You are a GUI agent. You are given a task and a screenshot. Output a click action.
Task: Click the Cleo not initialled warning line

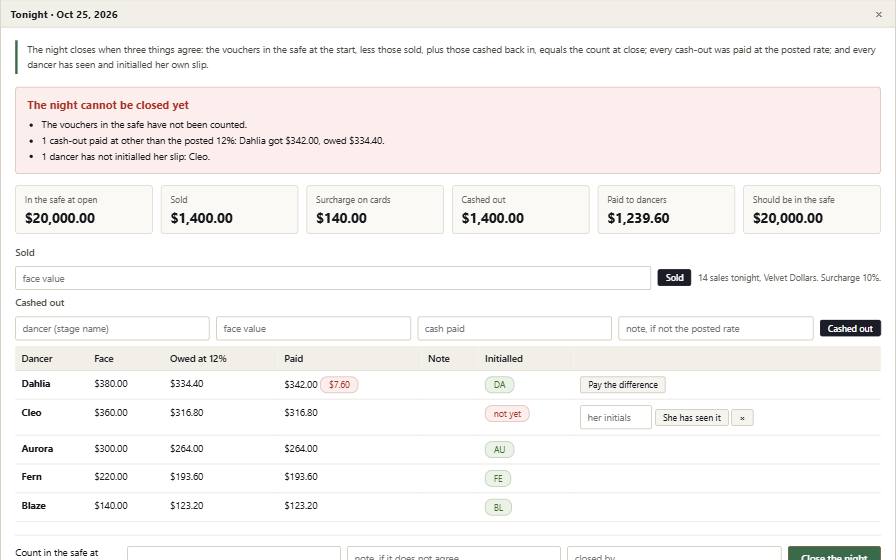pos(126,157)
